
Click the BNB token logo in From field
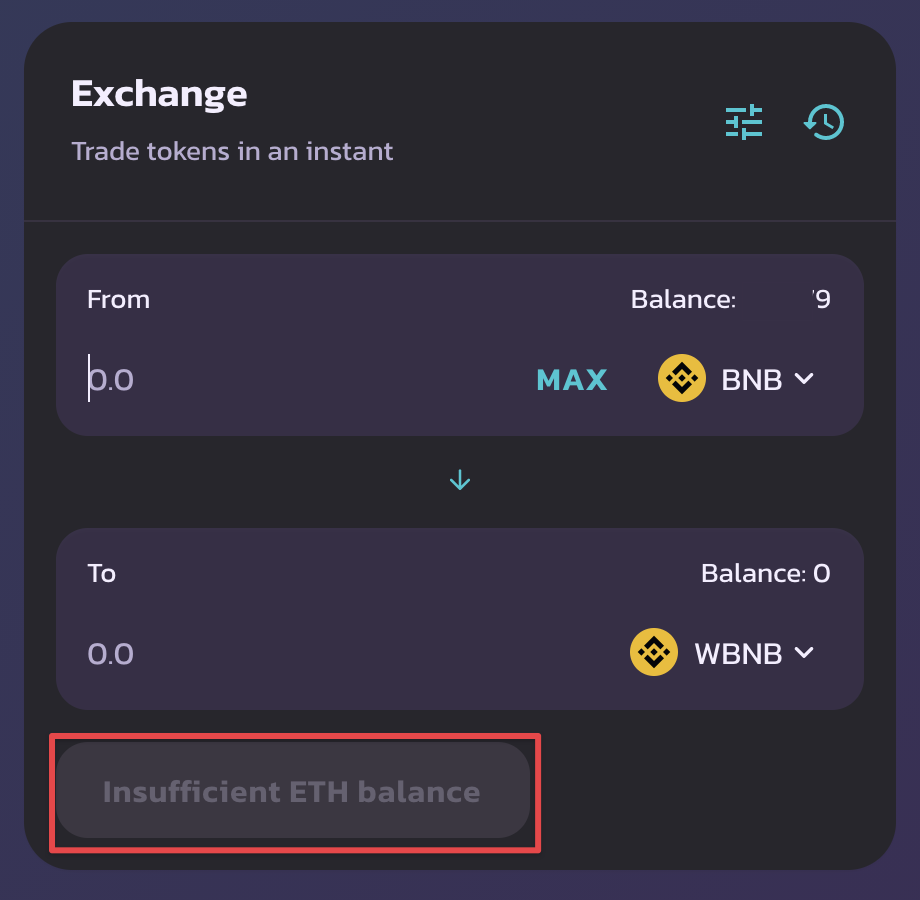681,378
